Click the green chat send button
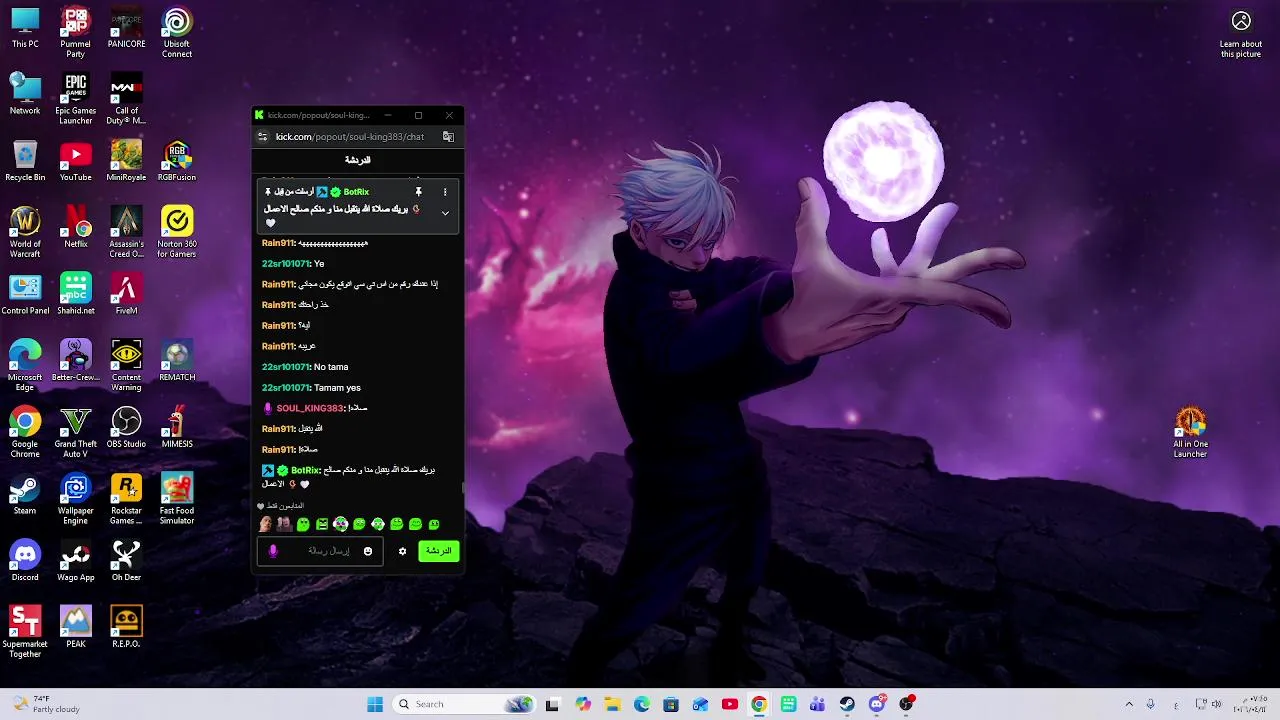The height and width of the screenshot is (720, 1280). pyautogui.click(x=439, y=551)
